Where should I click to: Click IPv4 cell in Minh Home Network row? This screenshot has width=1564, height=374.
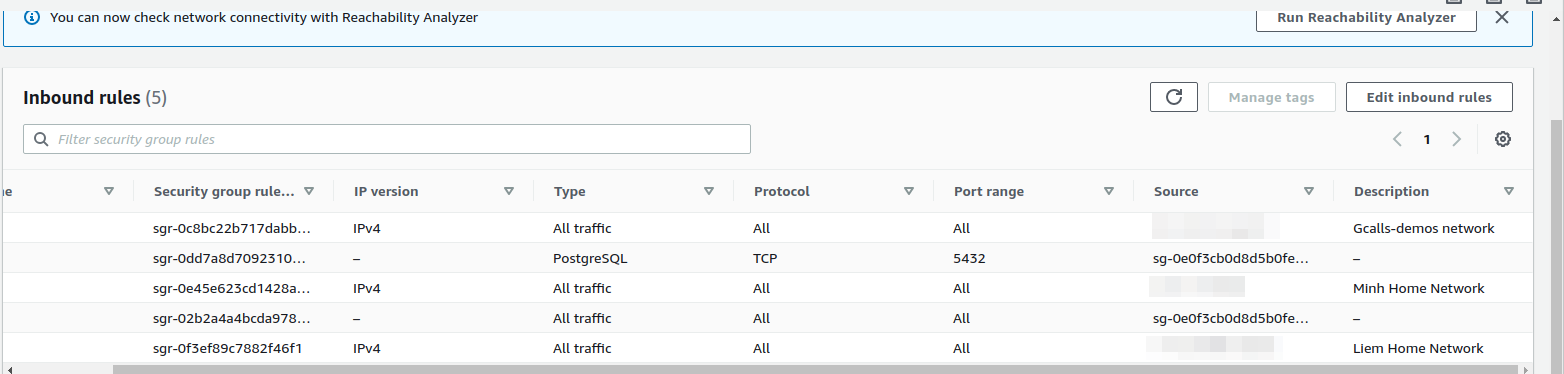pos(367,288)
